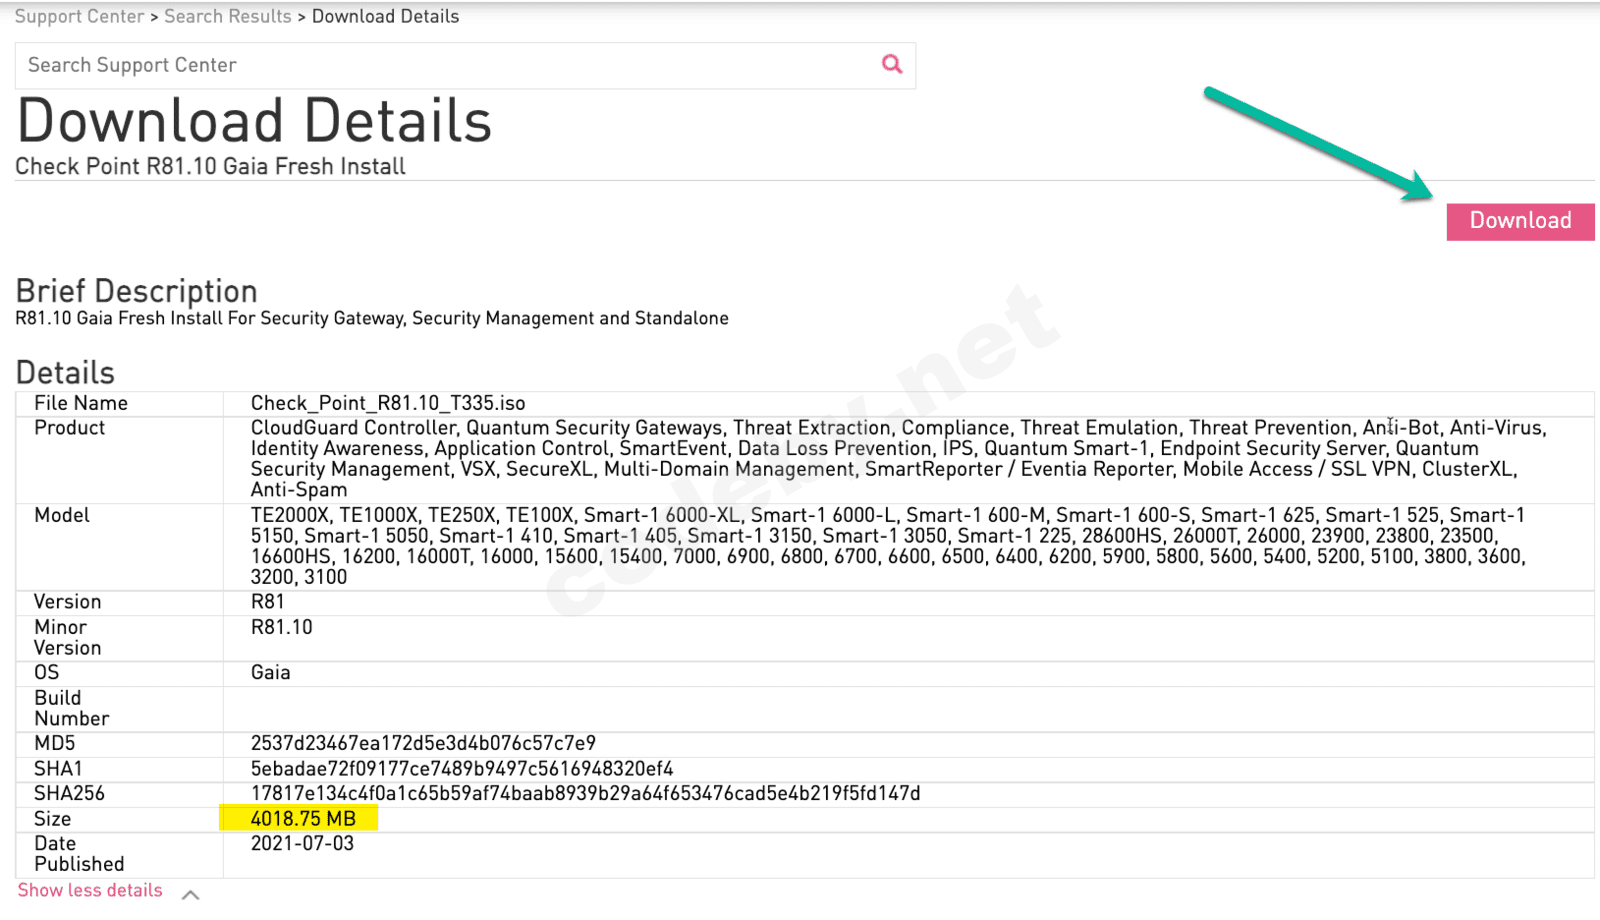Click the OS row label
The height and width of the screenshot is (920, 1600).
tap(46, 672)
